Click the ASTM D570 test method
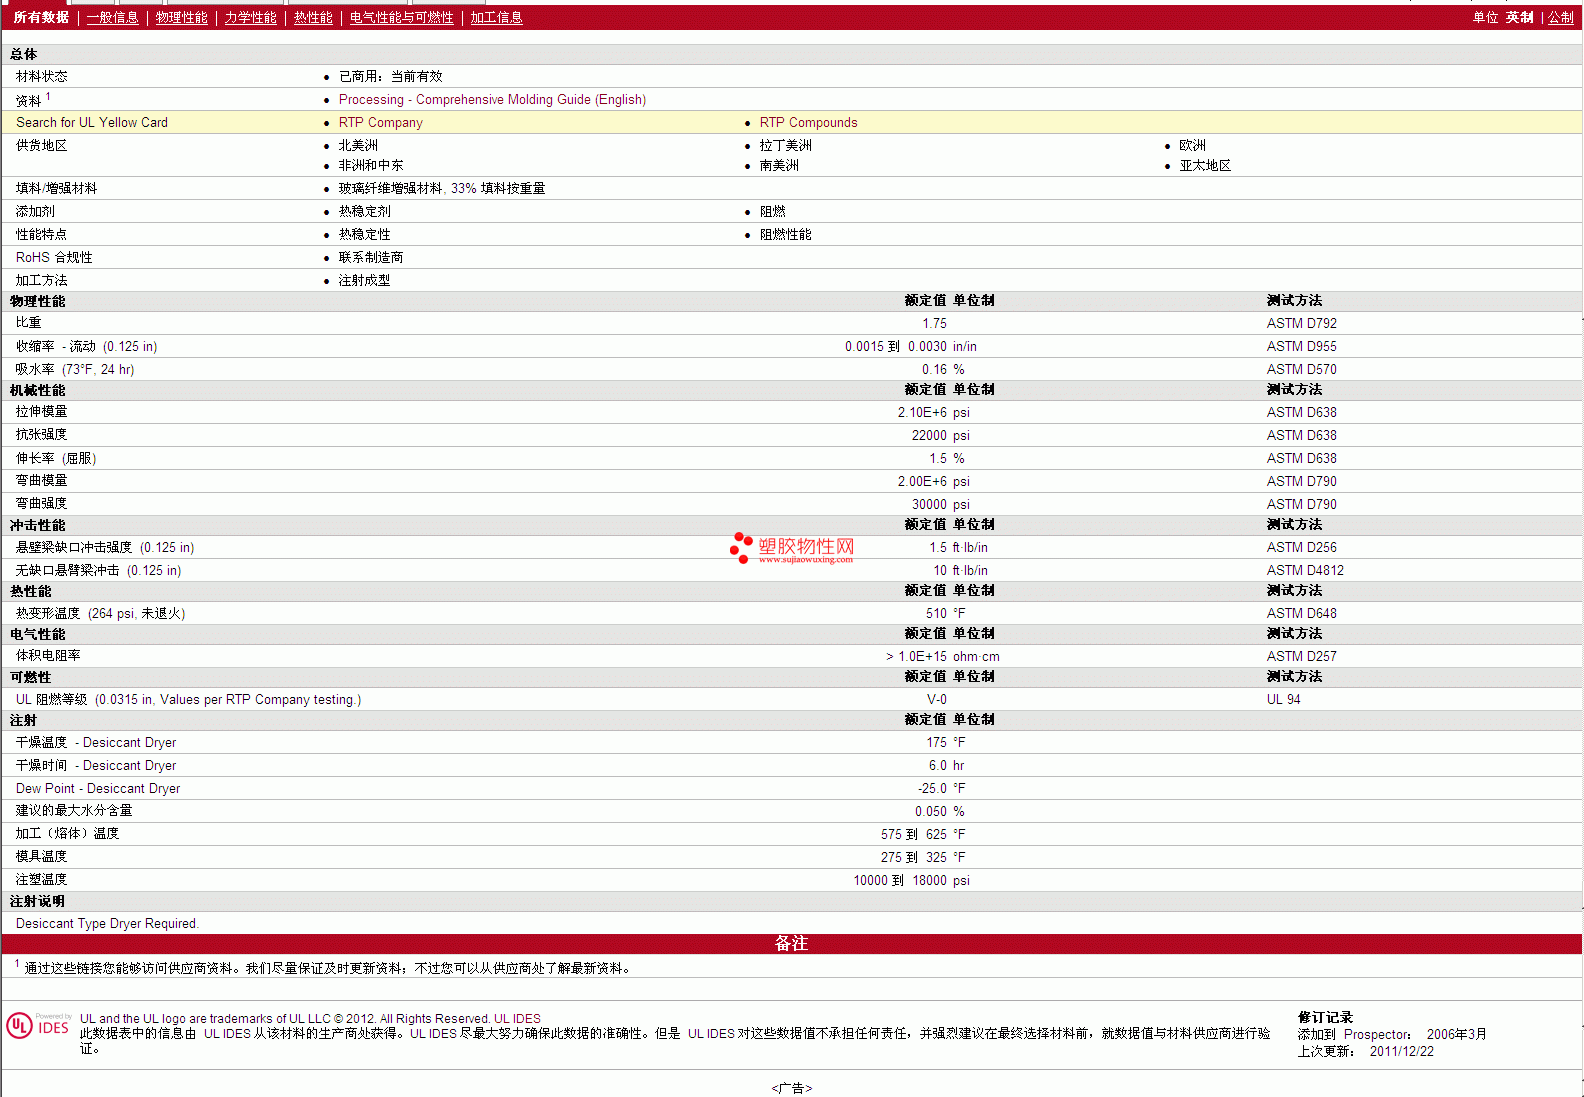 (x=1301, y=370)
